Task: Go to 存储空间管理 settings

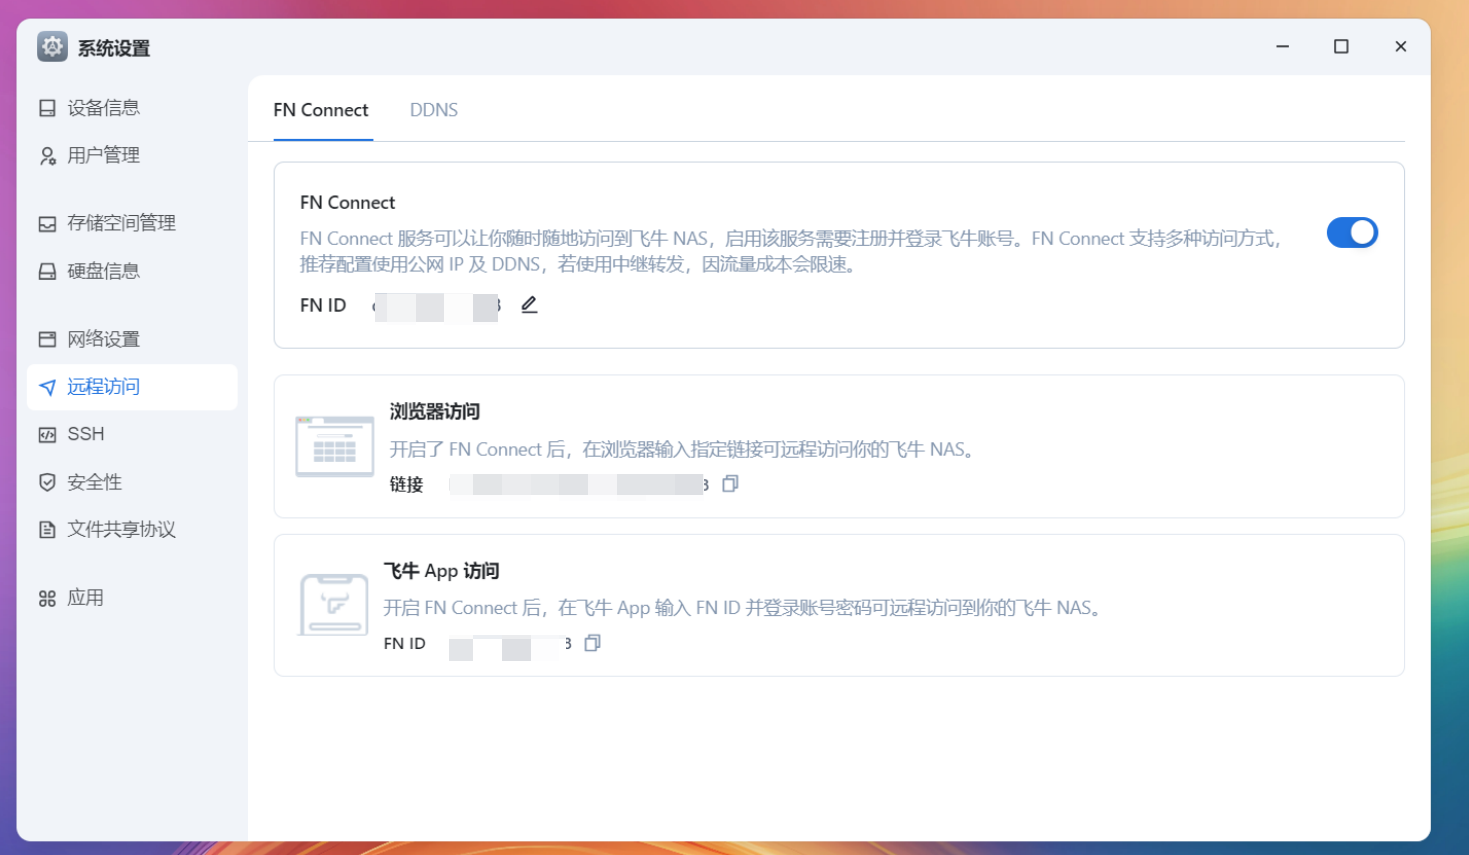Action: (x=132, y=224)
